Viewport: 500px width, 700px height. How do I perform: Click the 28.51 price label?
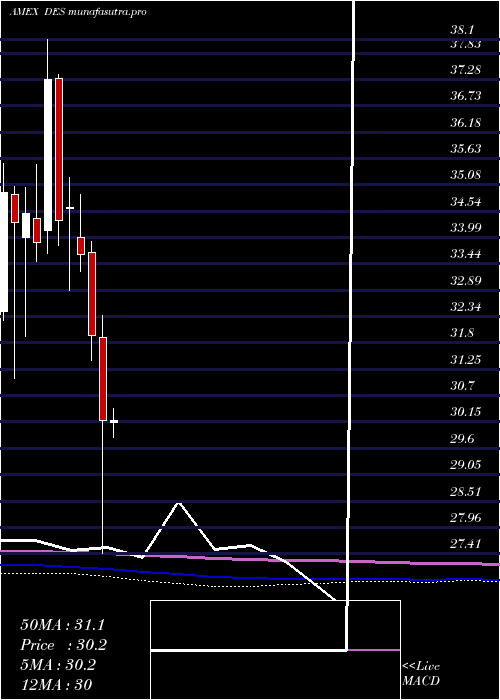[x=465, y=492]
